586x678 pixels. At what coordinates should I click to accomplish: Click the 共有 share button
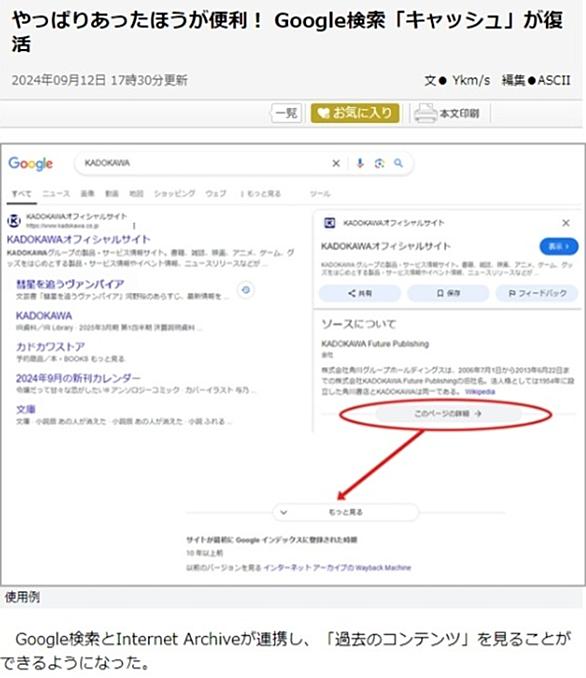(x=360, y=293)
